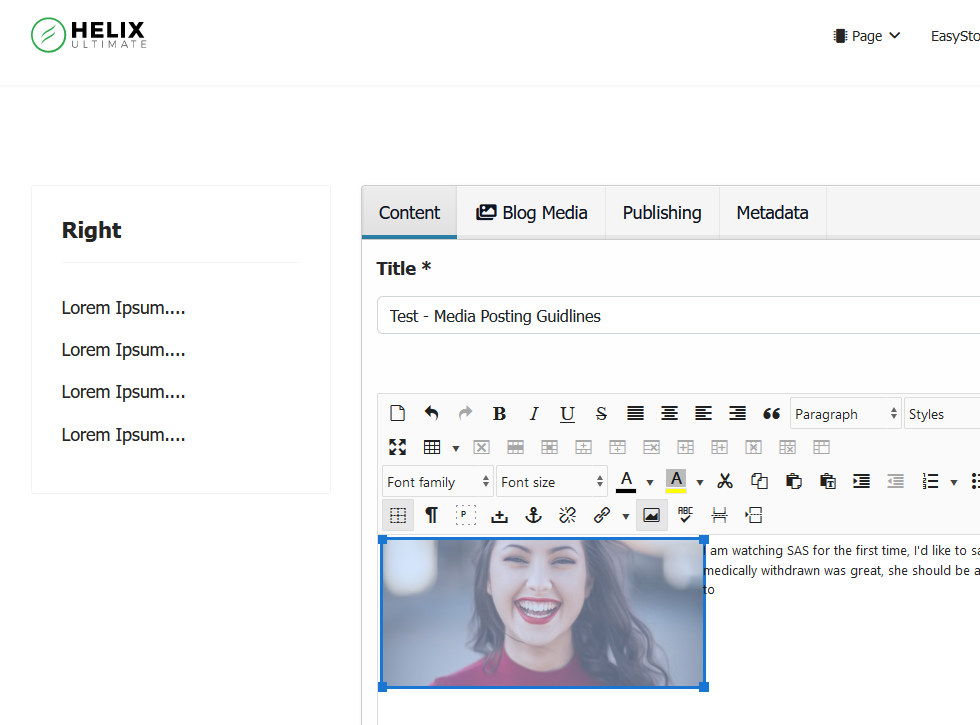Viewport: 980px width, 725px height.
Task: Insert an anchor
Action: 534,515
